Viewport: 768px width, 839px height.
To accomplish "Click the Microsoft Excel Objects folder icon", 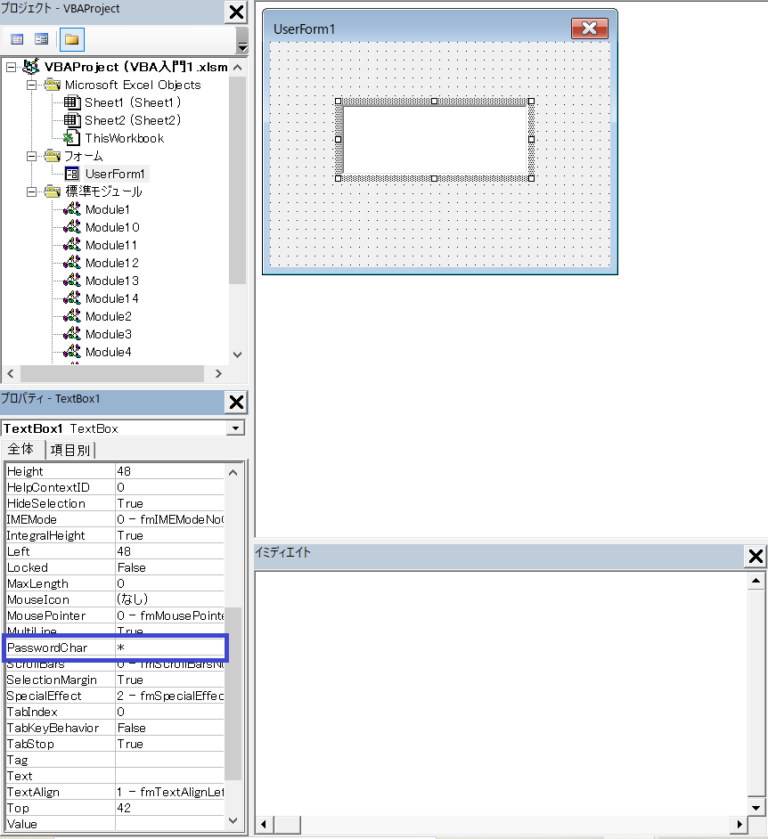I will [52, 85].
